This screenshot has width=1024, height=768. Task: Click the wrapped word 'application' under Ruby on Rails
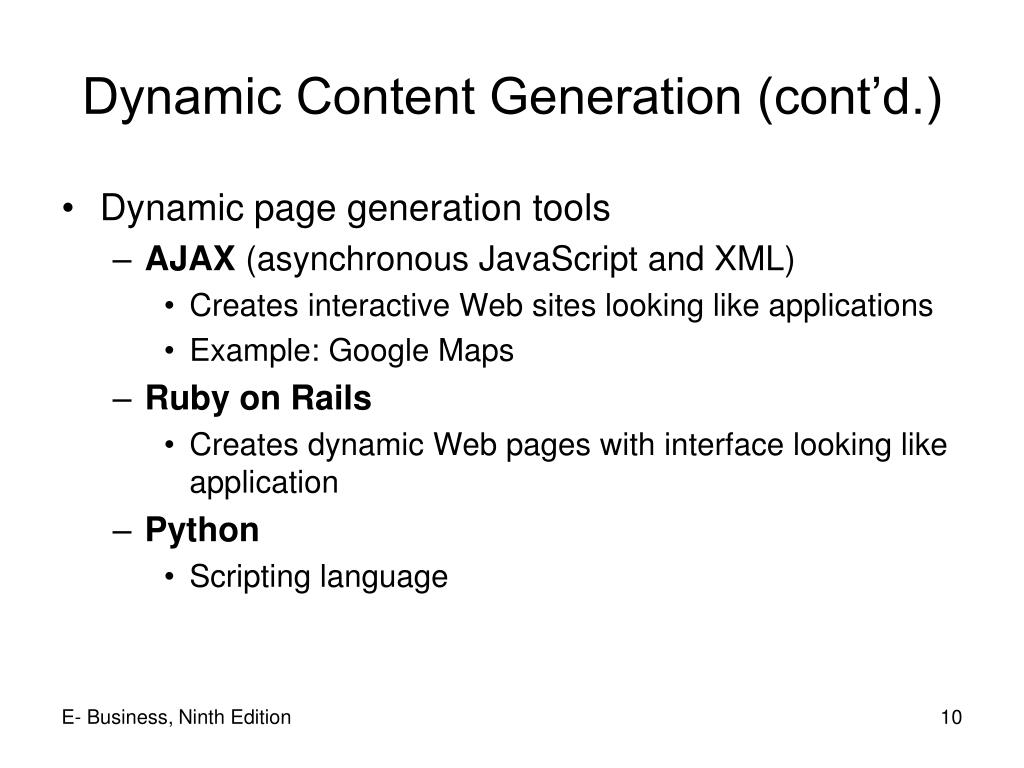[264, 484]
